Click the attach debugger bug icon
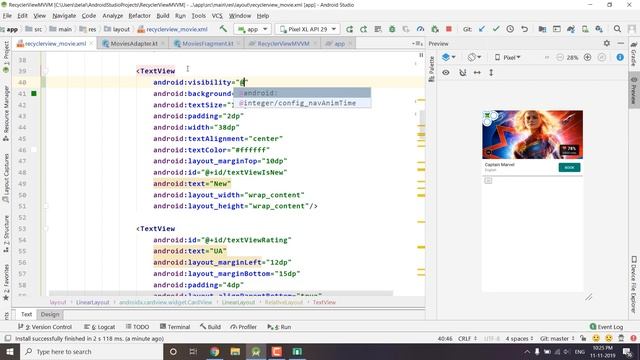This screenshot has height=360, width=640. 435,29
